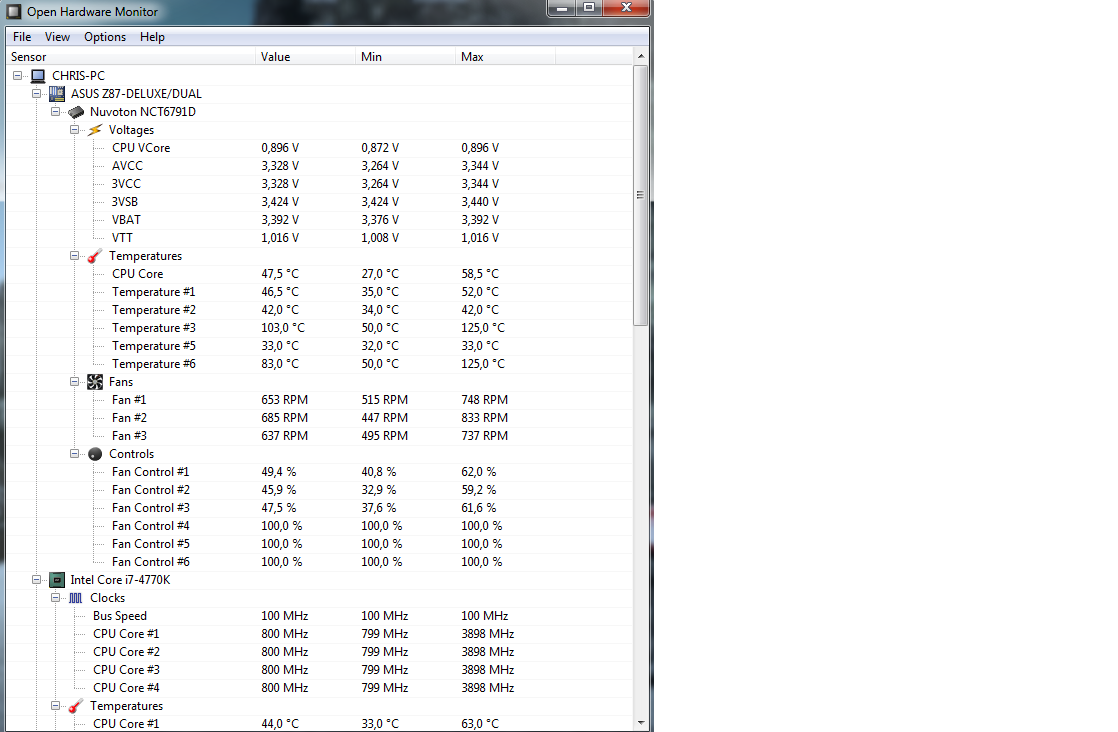Click the Nuvoton NCT6791D chip icon

tap(76, 112)
